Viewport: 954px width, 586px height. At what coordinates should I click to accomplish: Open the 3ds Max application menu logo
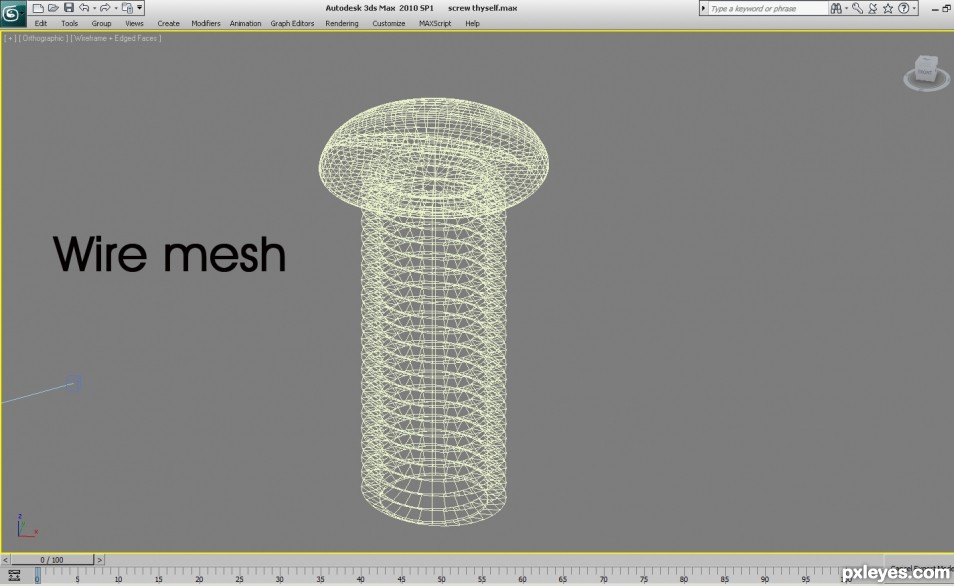pos(12,13)
